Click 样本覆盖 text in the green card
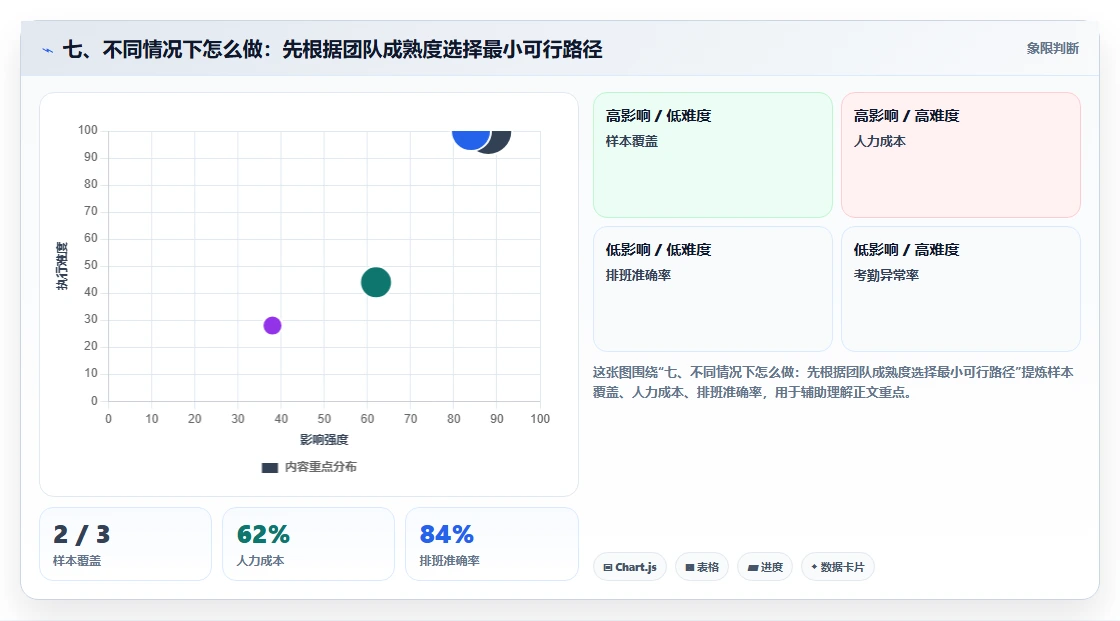Screen dimensions: 1120x621 (x=631, y=141)
